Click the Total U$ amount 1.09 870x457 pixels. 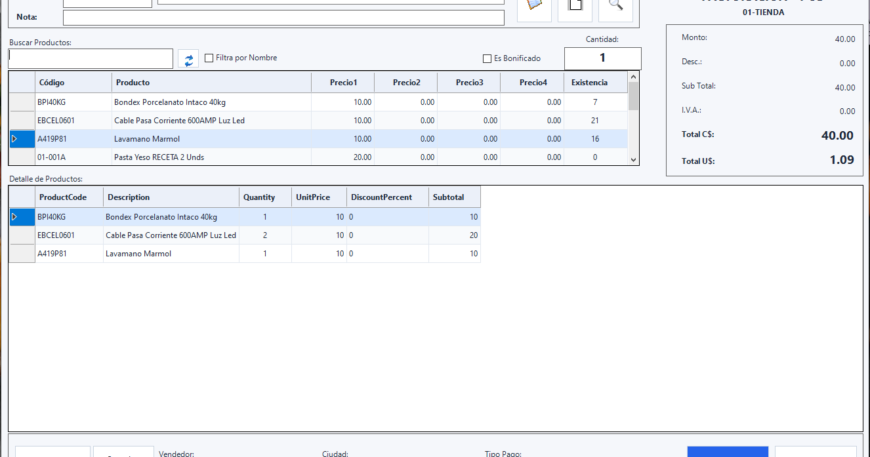point(842,160)
